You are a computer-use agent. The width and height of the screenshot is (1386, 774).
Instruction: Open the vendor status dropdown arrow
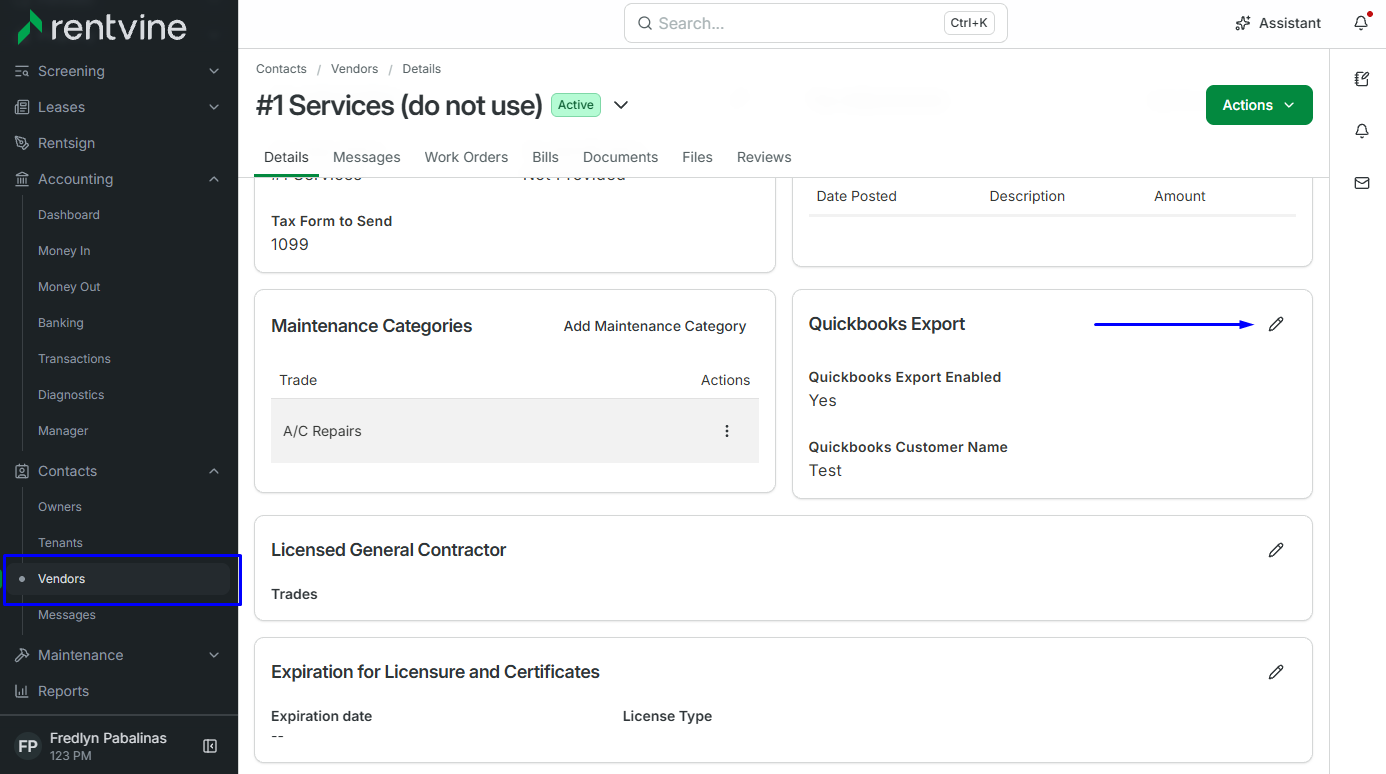[x=621, y=105]
